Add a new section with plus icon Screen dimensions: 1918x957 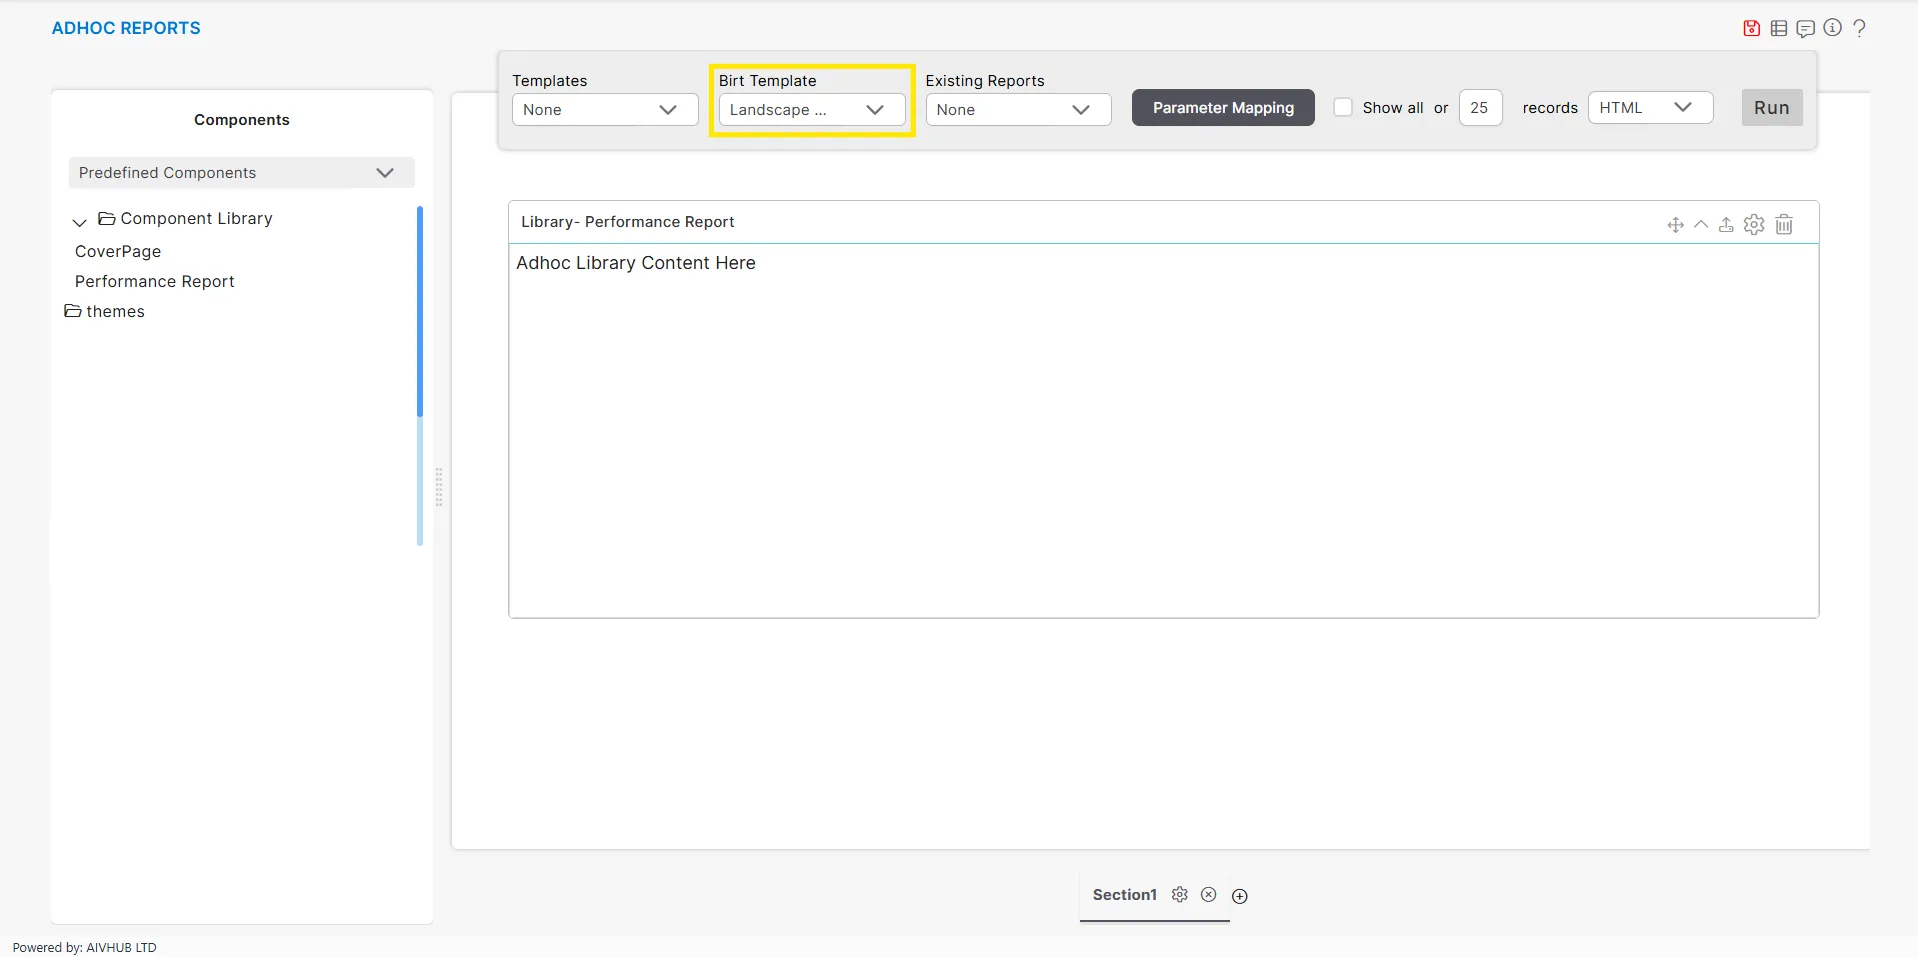point(1240,896)
